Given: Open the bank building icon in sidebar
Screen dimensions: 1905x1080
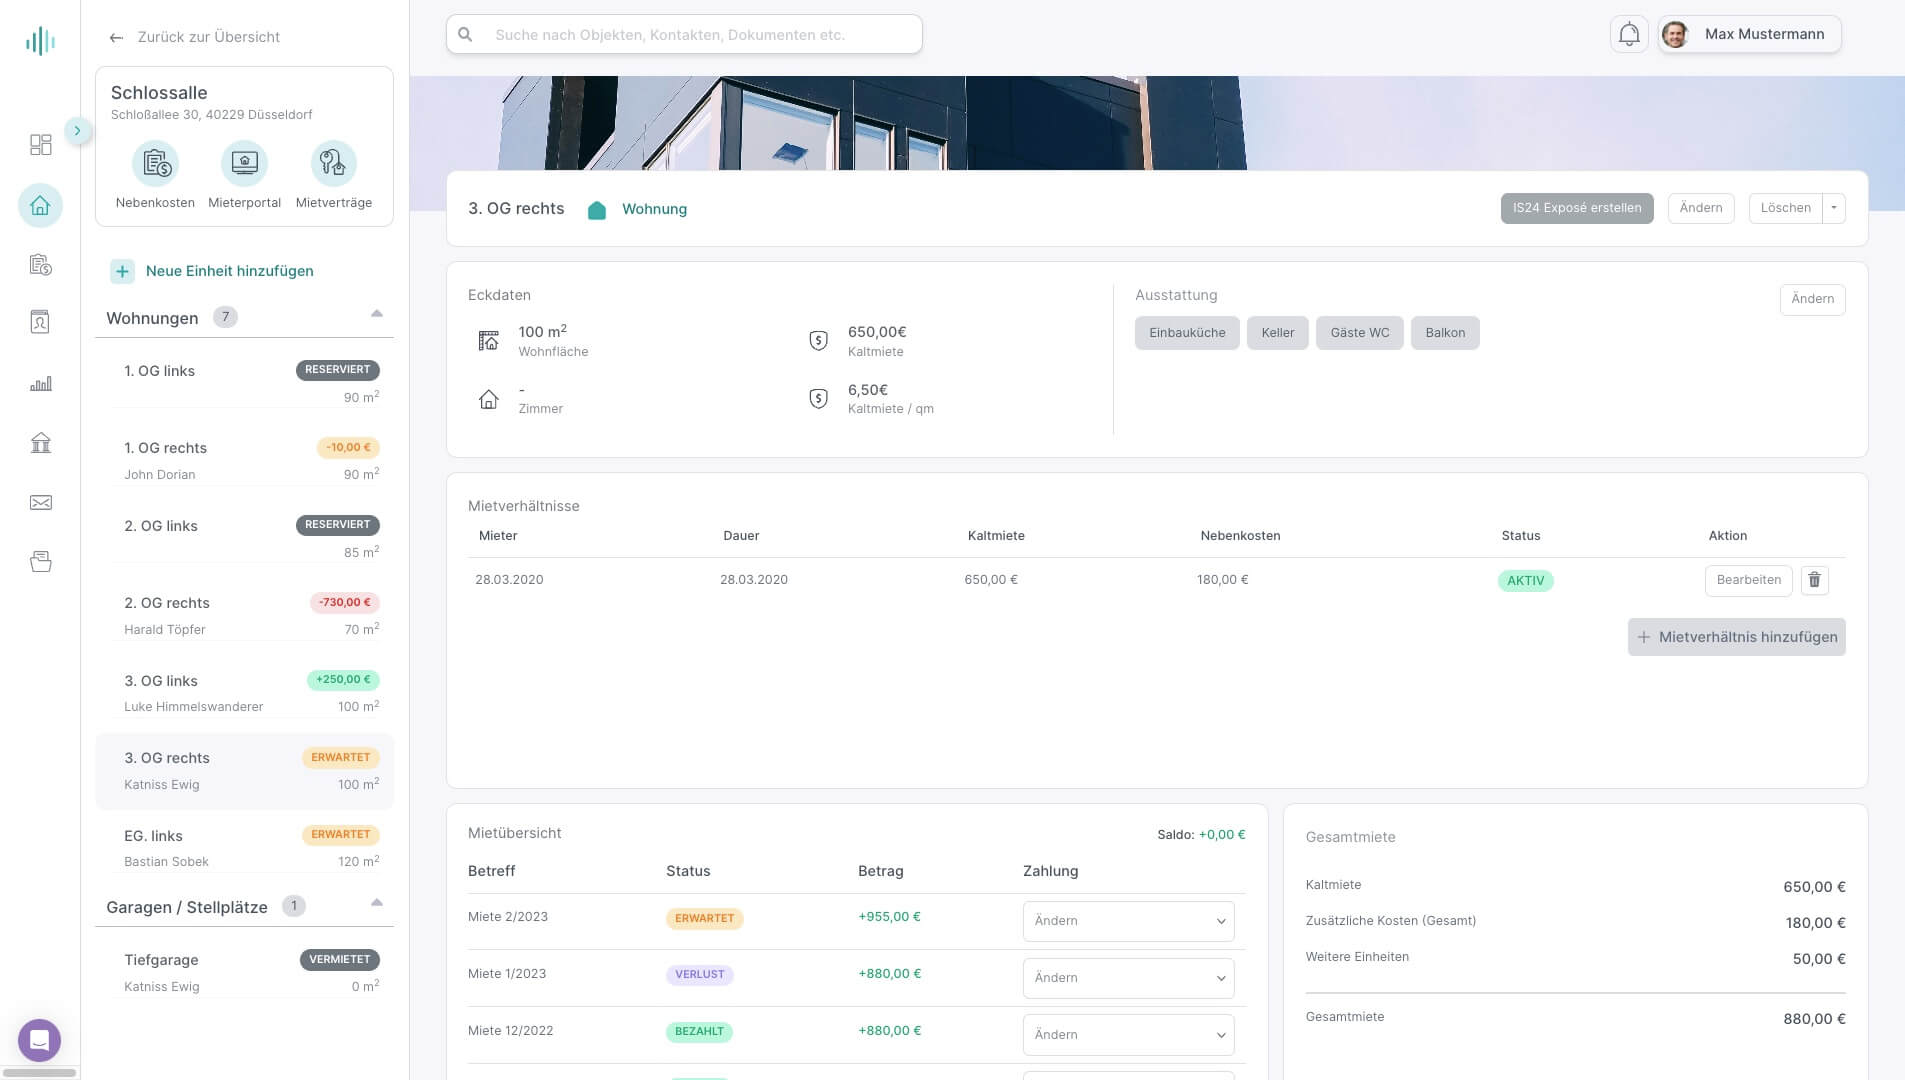Looking at the screenshot, I should point(41,443).
